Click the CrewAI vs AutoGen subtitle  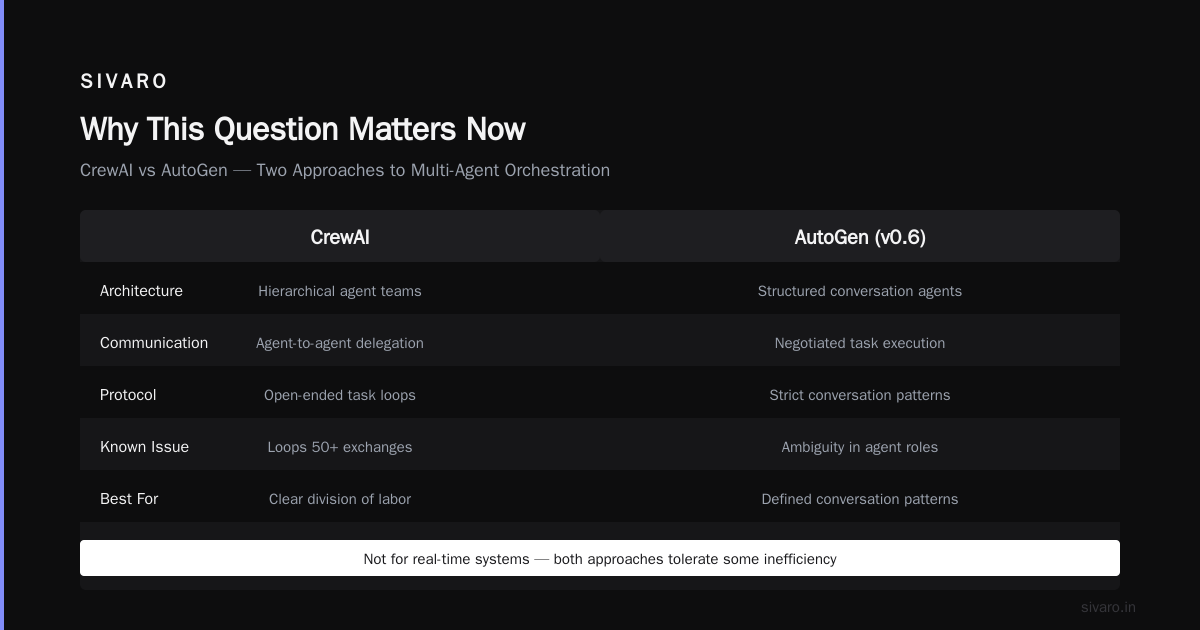tap(345, 170)
